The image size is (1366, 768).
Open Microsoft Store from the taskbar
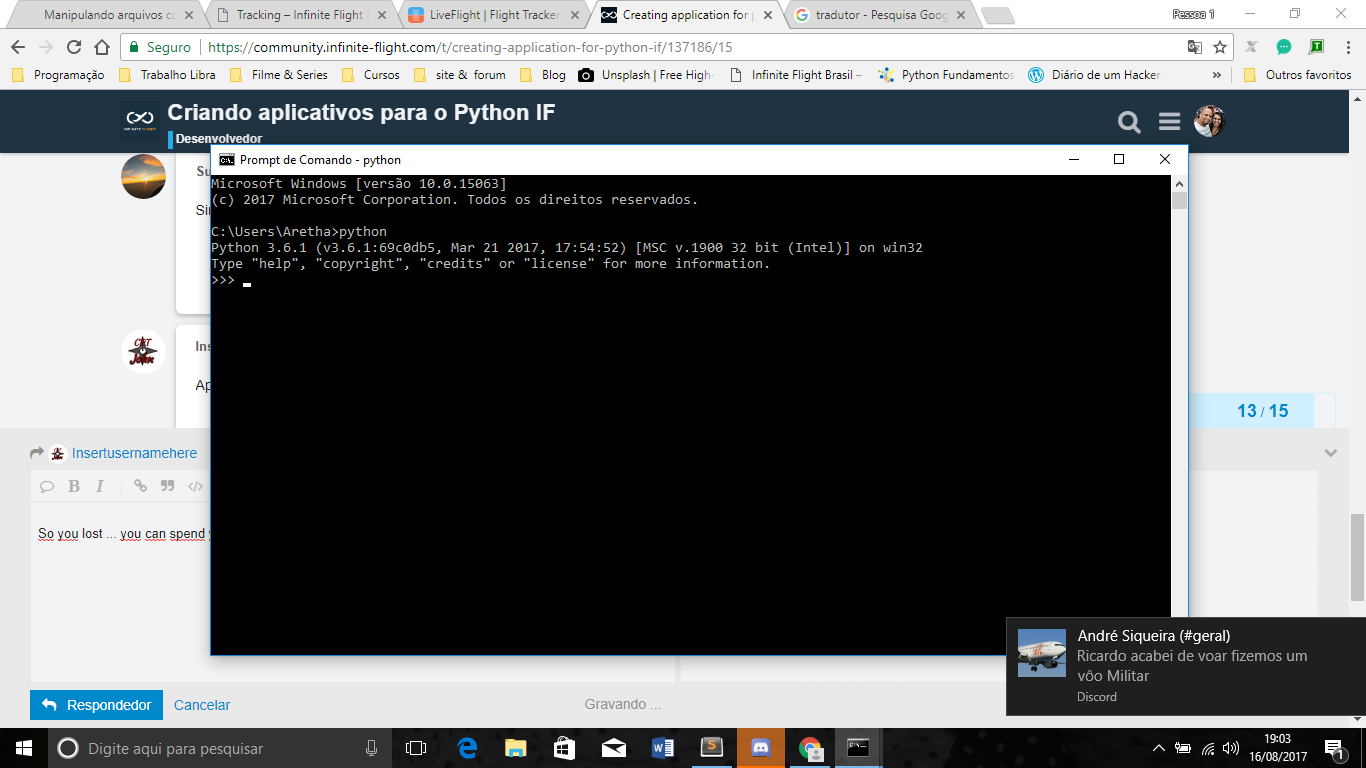(x=564, y=748)
